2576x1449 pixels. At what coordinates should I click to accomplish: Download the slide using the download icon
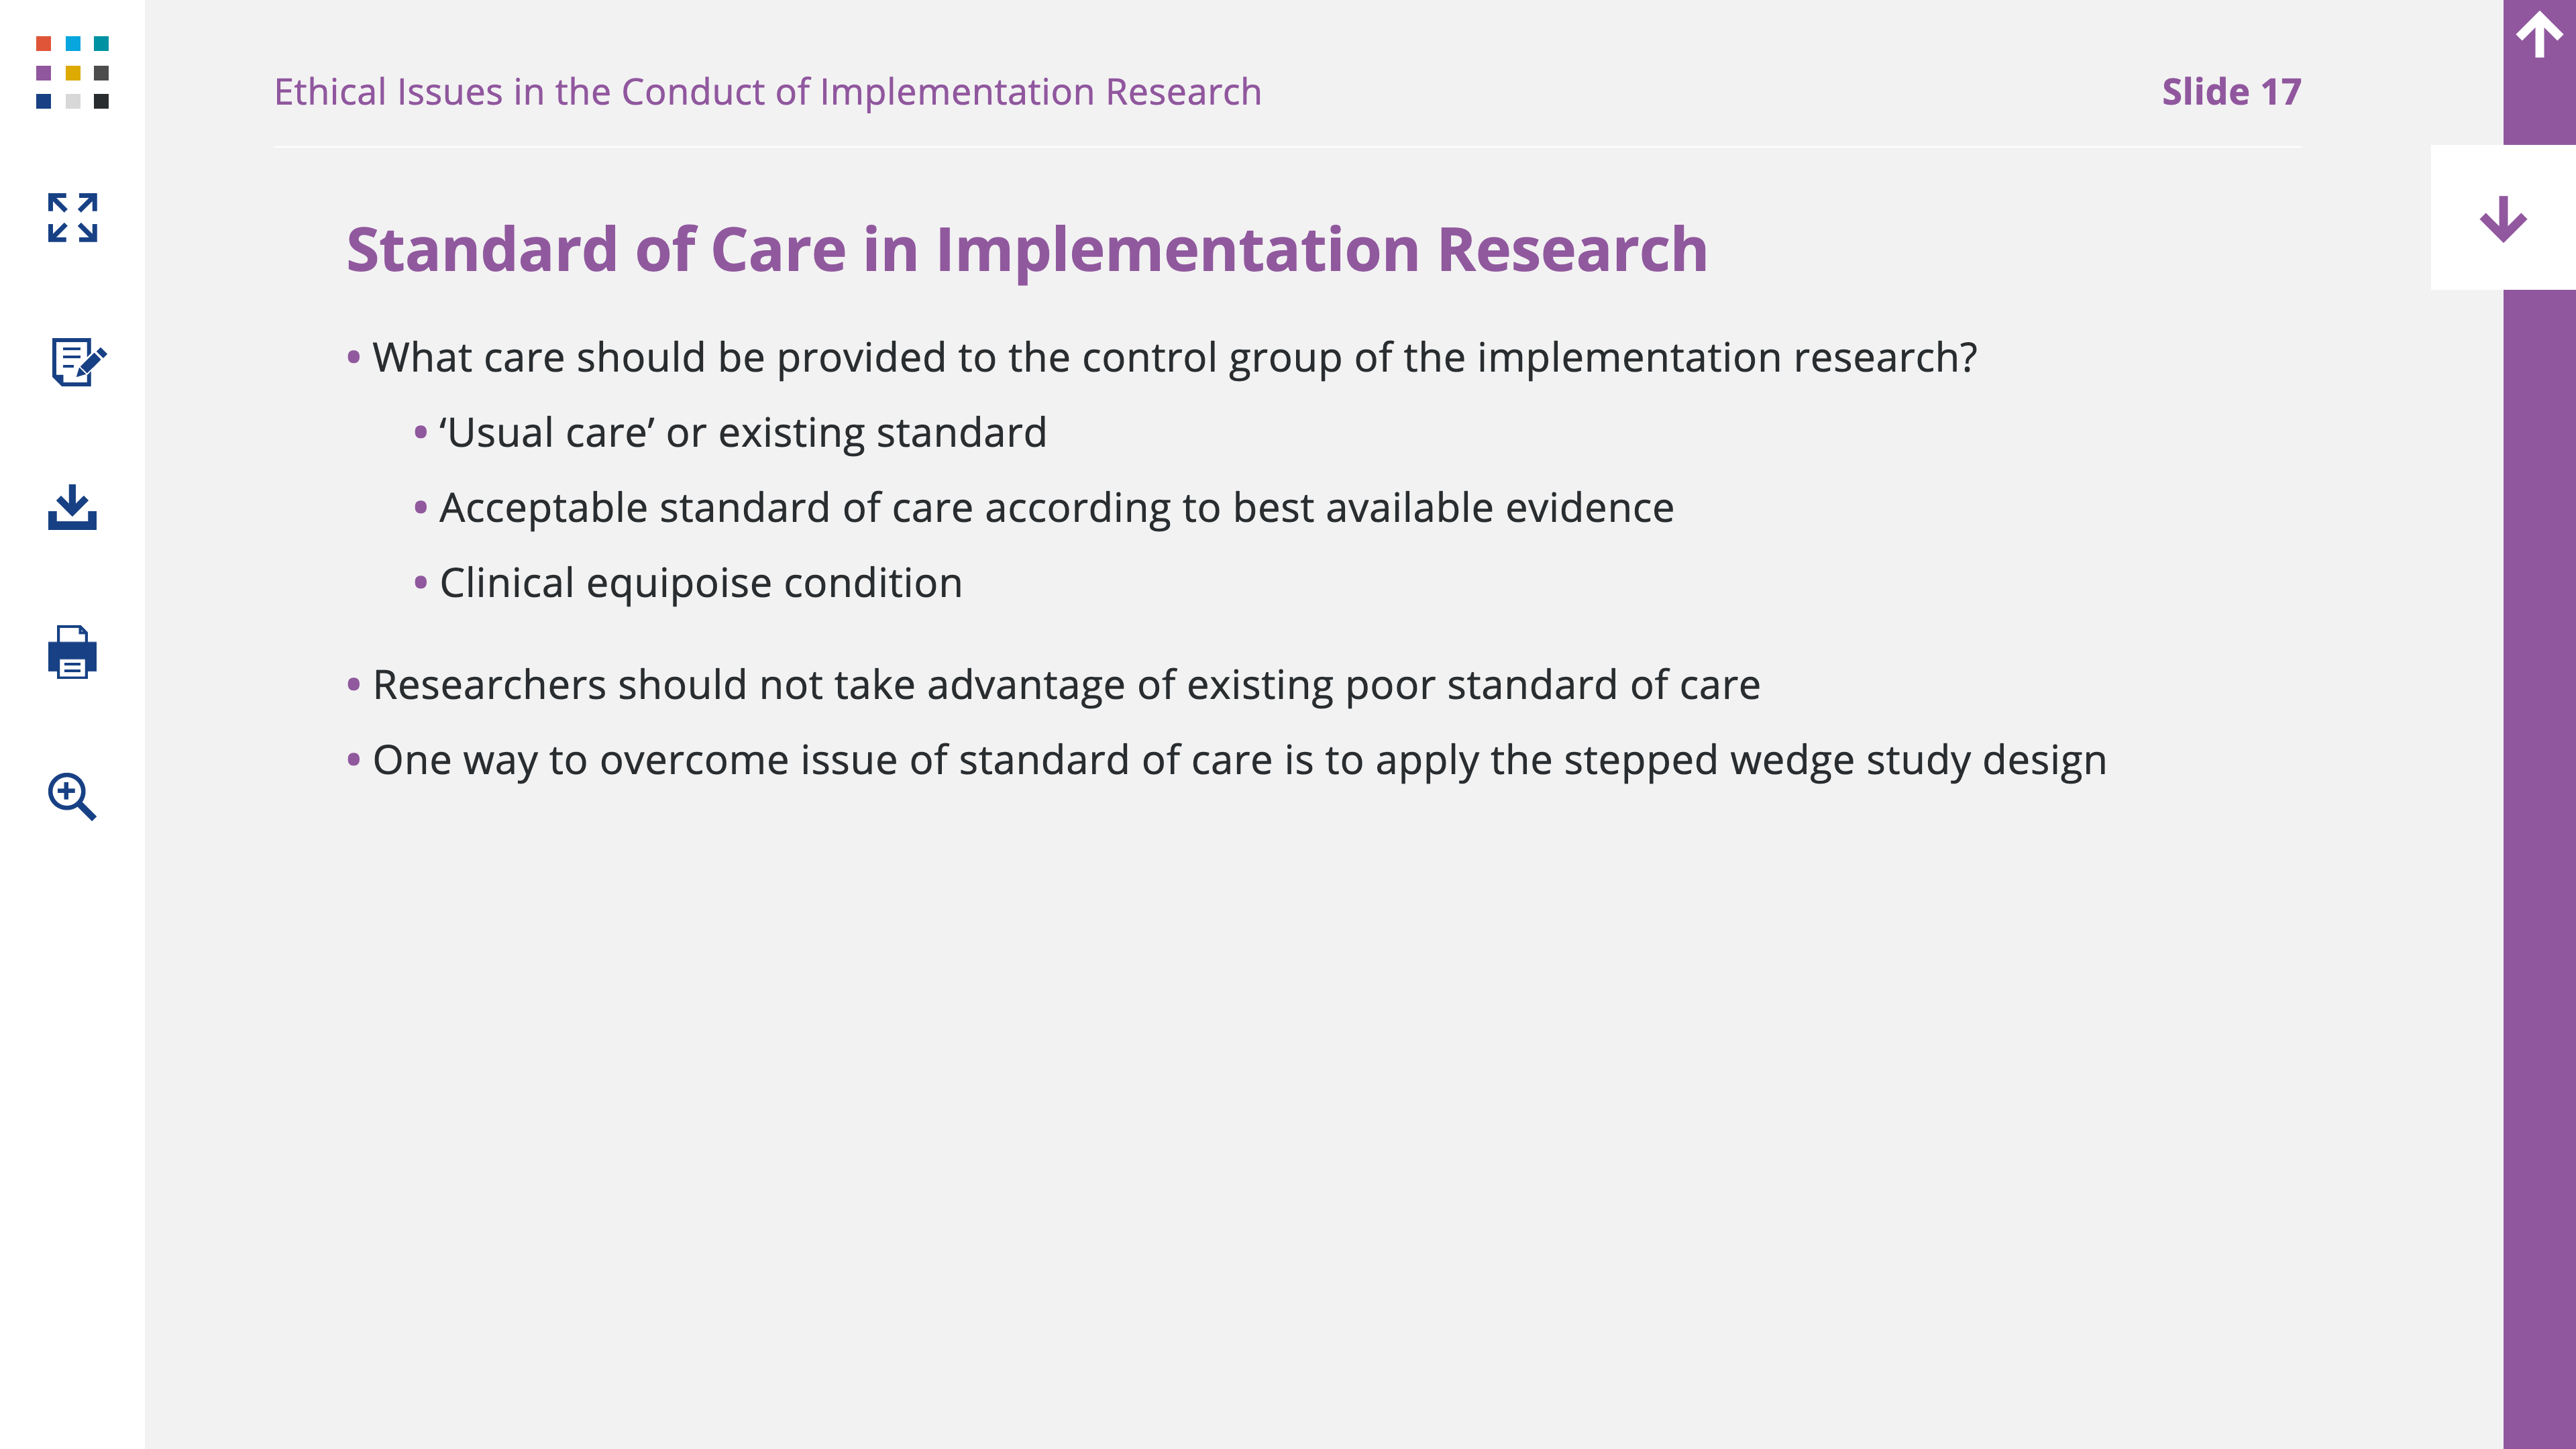pos(72,507)
